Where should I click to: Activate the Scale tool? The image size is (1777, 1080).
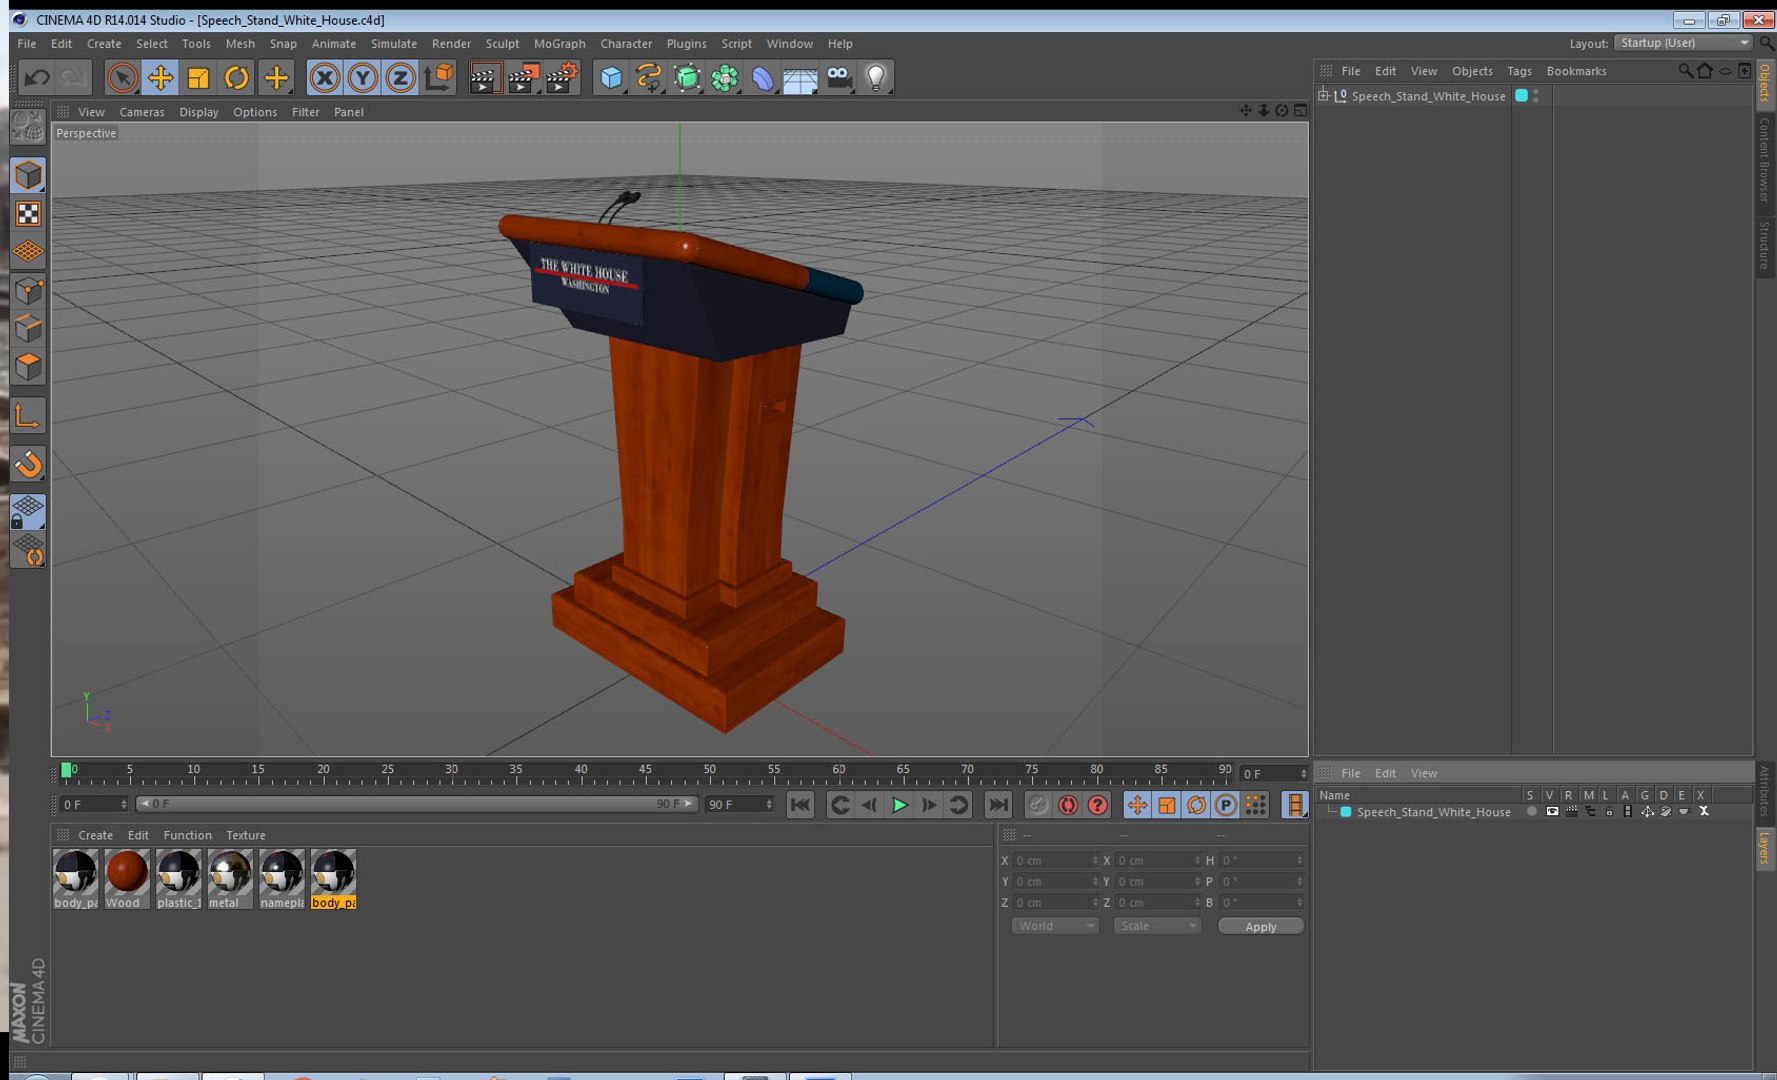[198, 77]
